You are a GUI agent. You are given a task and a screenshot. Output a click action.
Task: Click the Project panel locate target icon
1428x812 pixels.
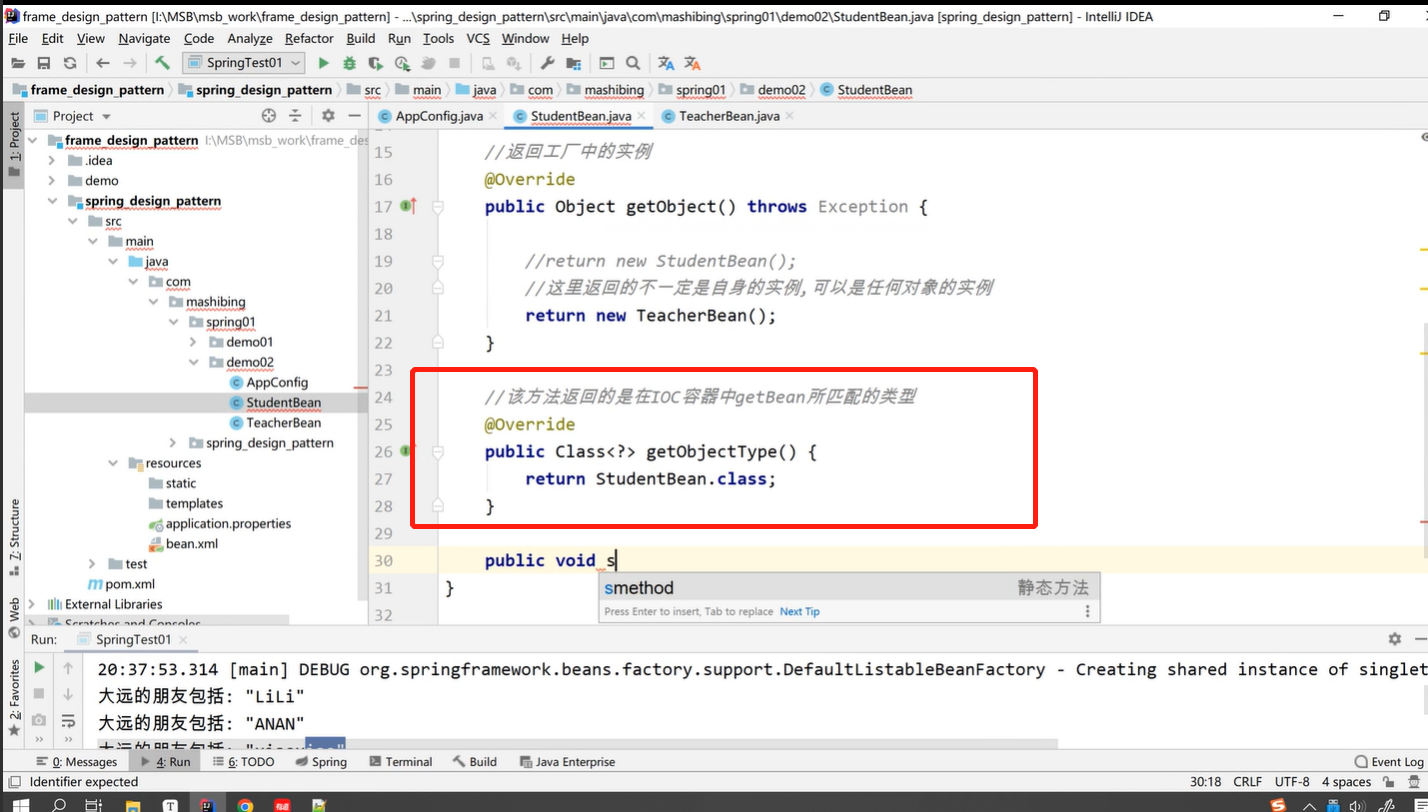click(268, 116)
